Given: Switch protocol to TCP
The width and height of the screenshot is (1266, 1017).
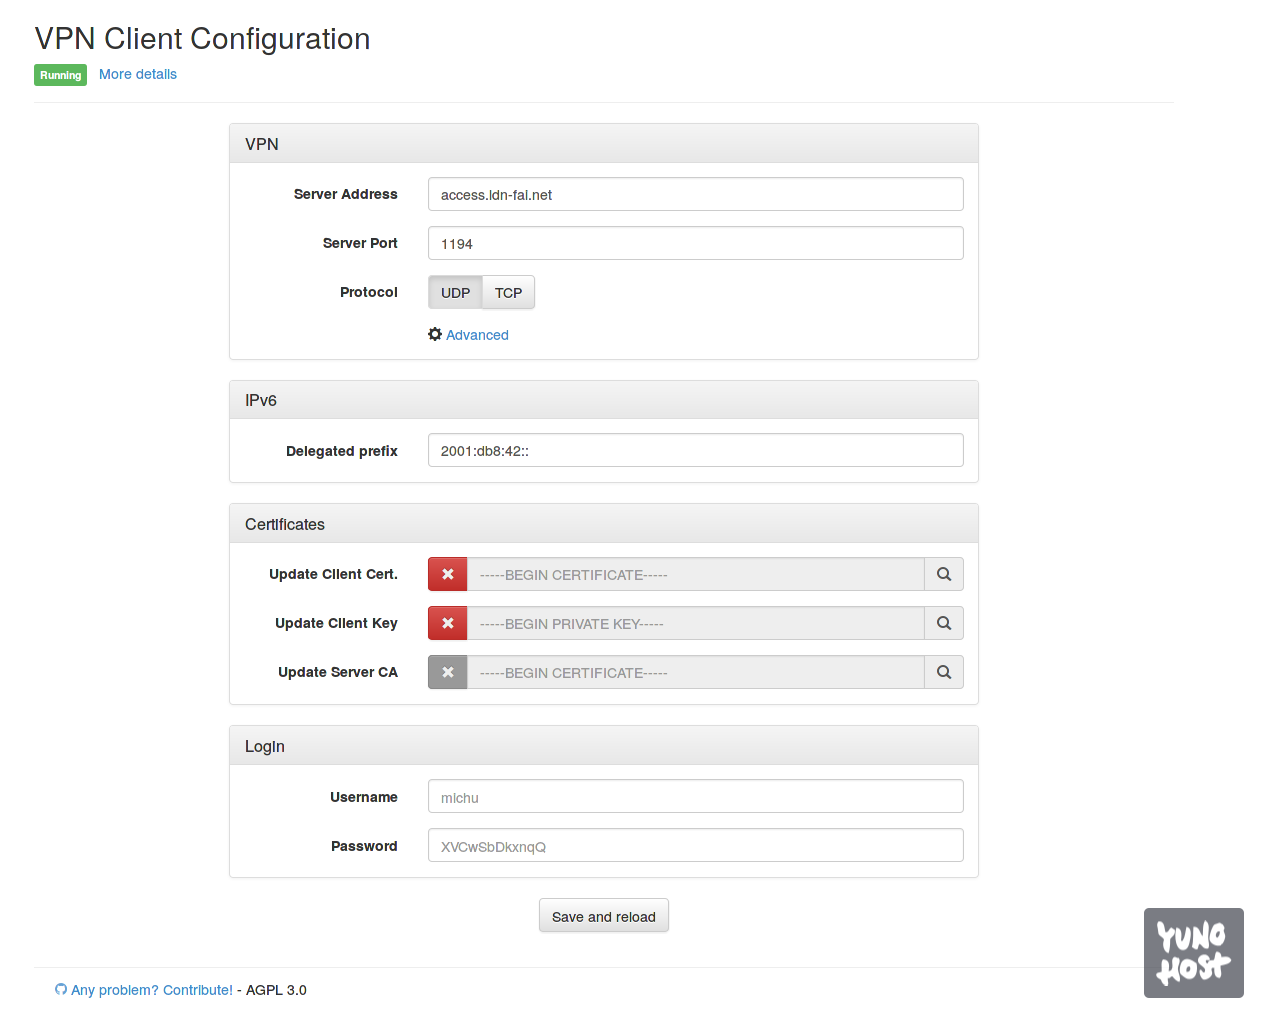Looking at the screenshot, I should [508, 293].
